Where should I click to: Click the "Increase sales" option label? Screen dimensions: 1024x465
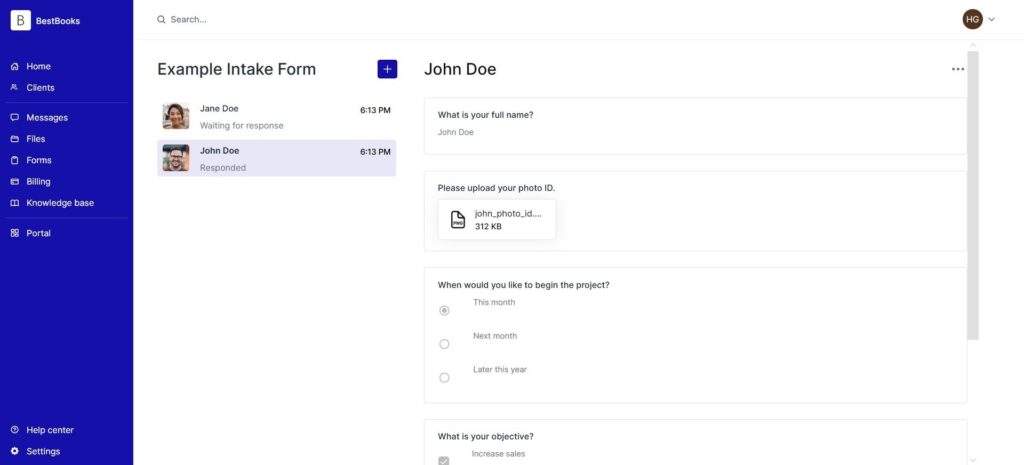(498, 454)
